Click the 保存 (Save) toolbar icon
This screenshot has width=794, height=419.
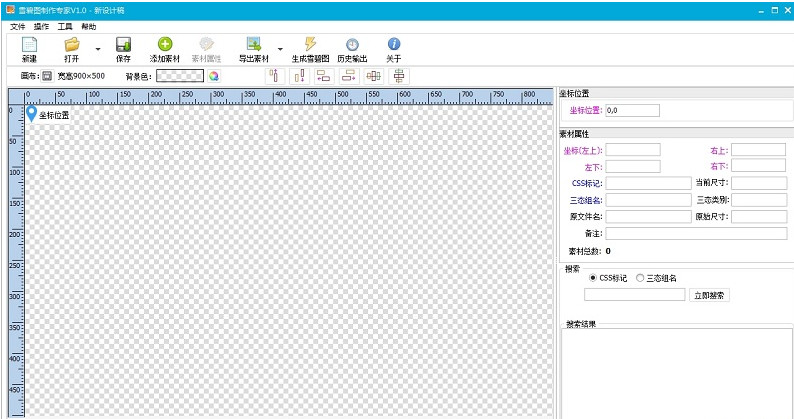point(123,45)
